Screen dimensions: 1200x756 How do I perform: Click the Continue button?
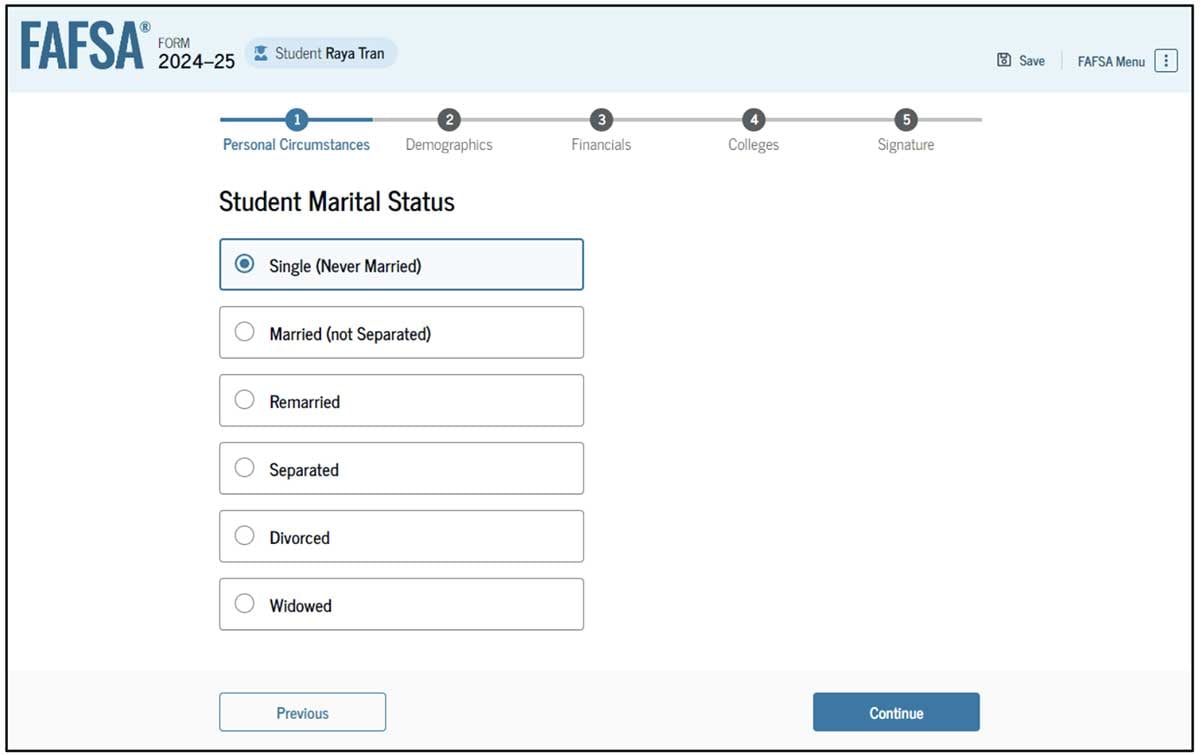point(896,712)
